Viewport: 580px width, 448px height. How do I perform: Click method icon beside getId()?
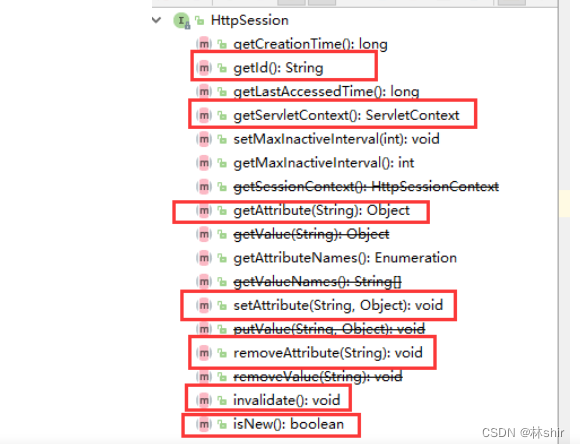tap(204, 68)
